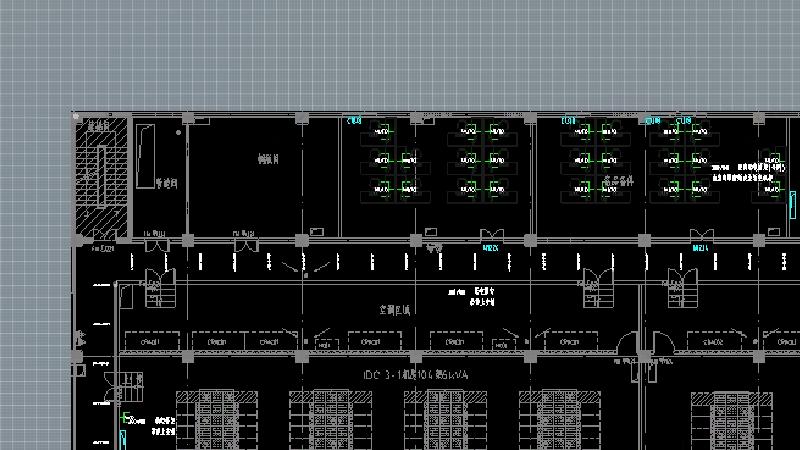Select the small cyan rectangle at bottom-left

pos(123,437)
